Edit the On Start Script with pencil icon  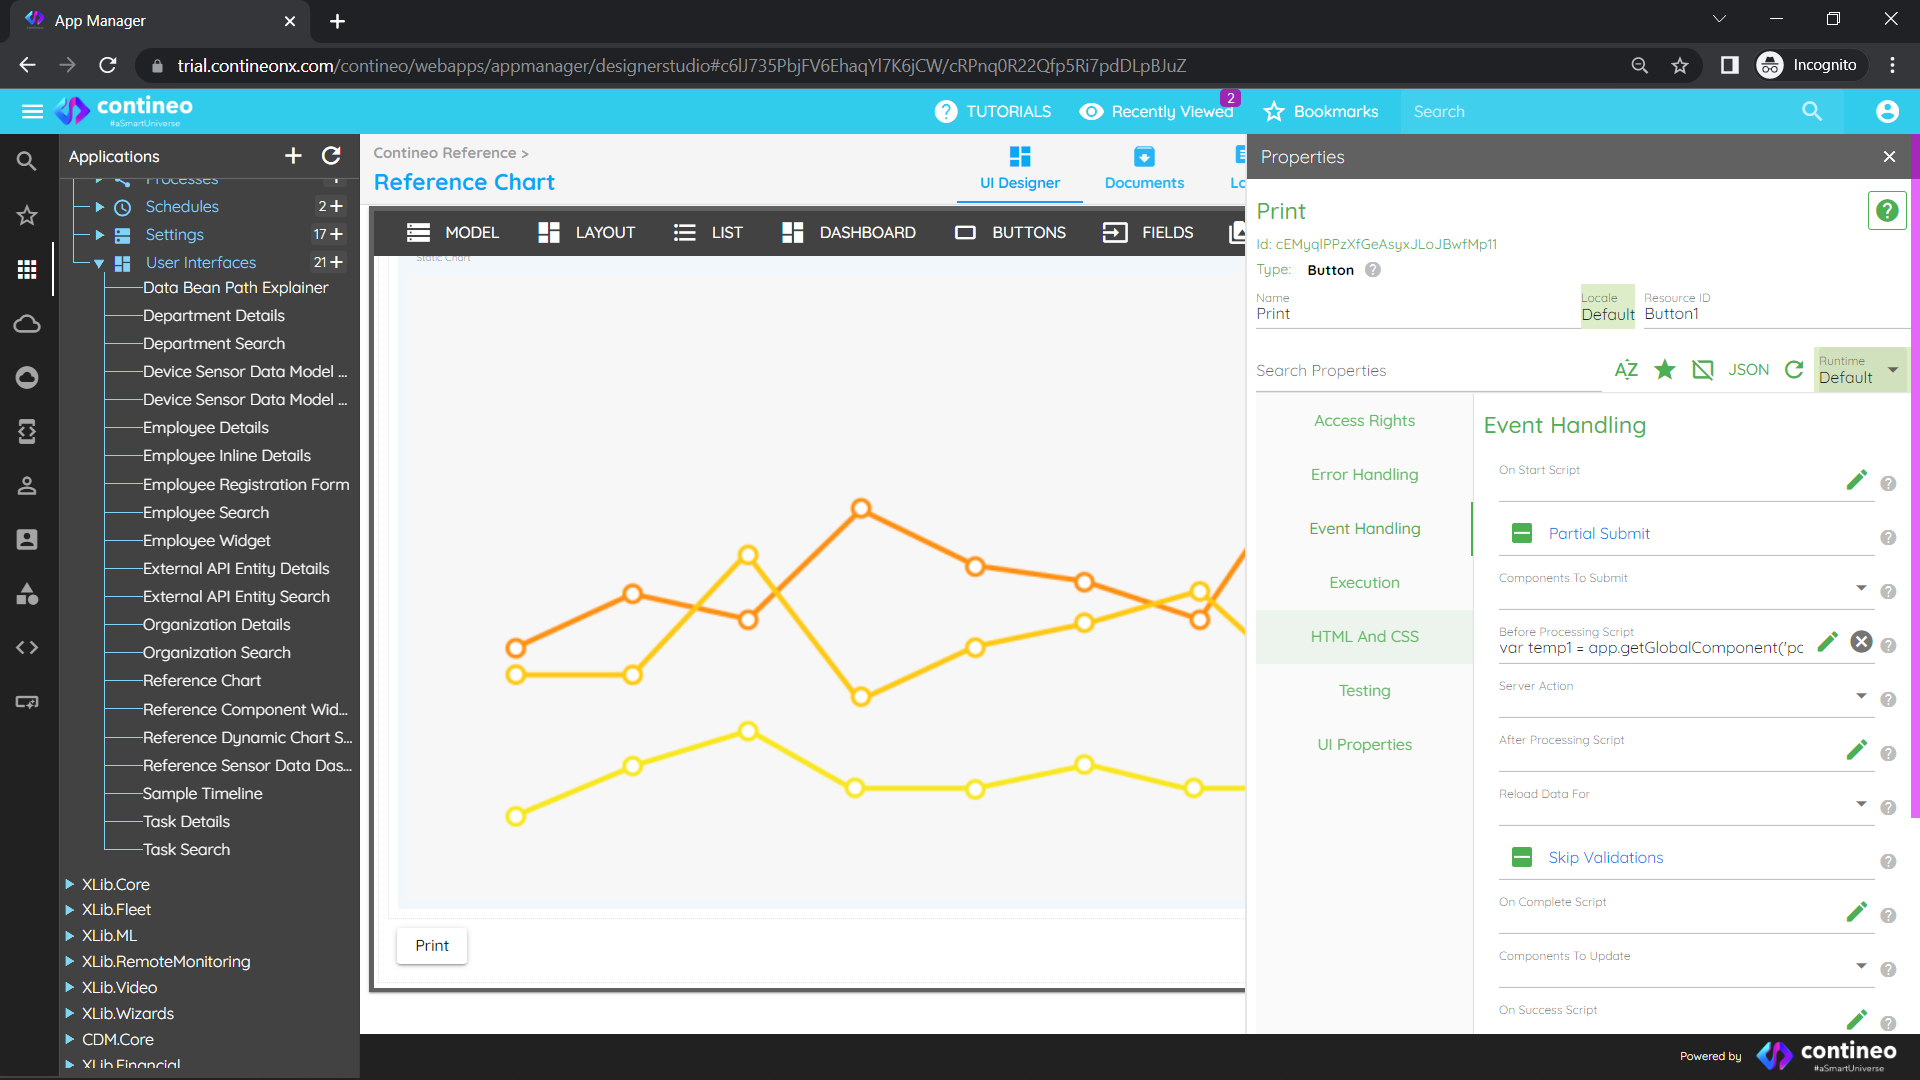(x=1856, y=481)
